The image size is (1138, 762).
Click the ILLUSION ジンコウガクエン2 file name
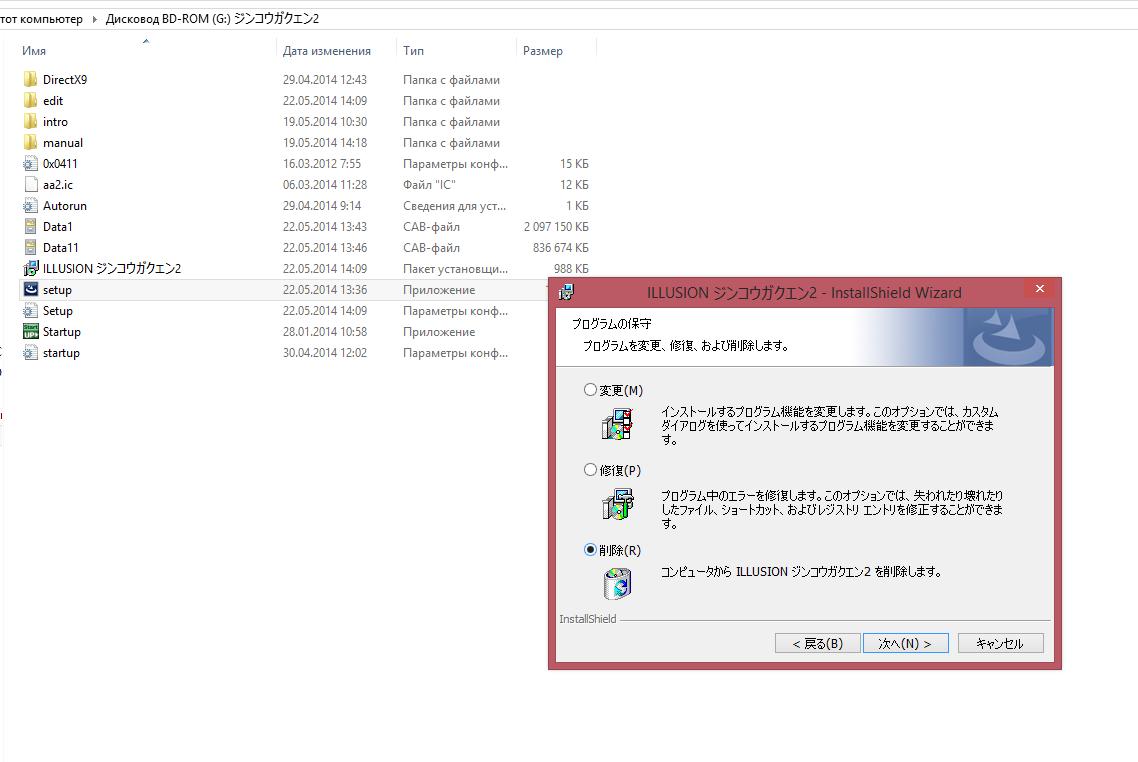point(112,269)
